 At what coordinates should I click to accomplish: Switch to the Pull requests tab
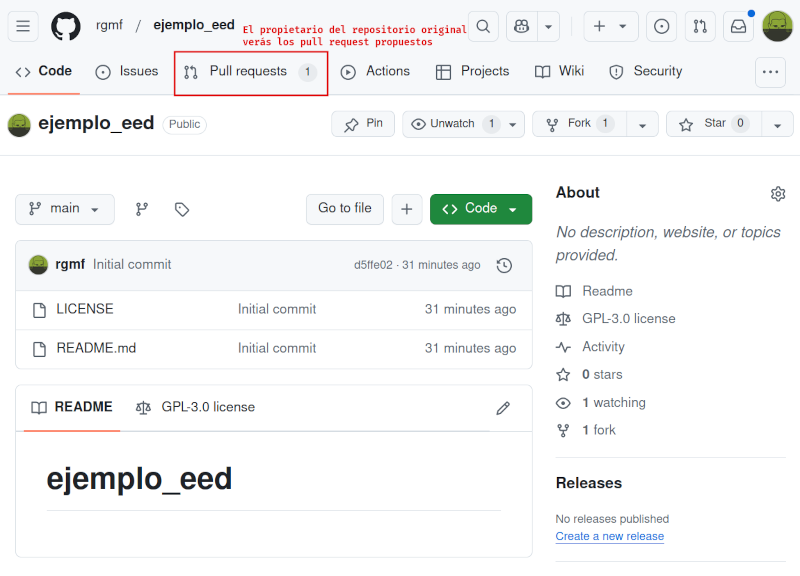[250, 72]
